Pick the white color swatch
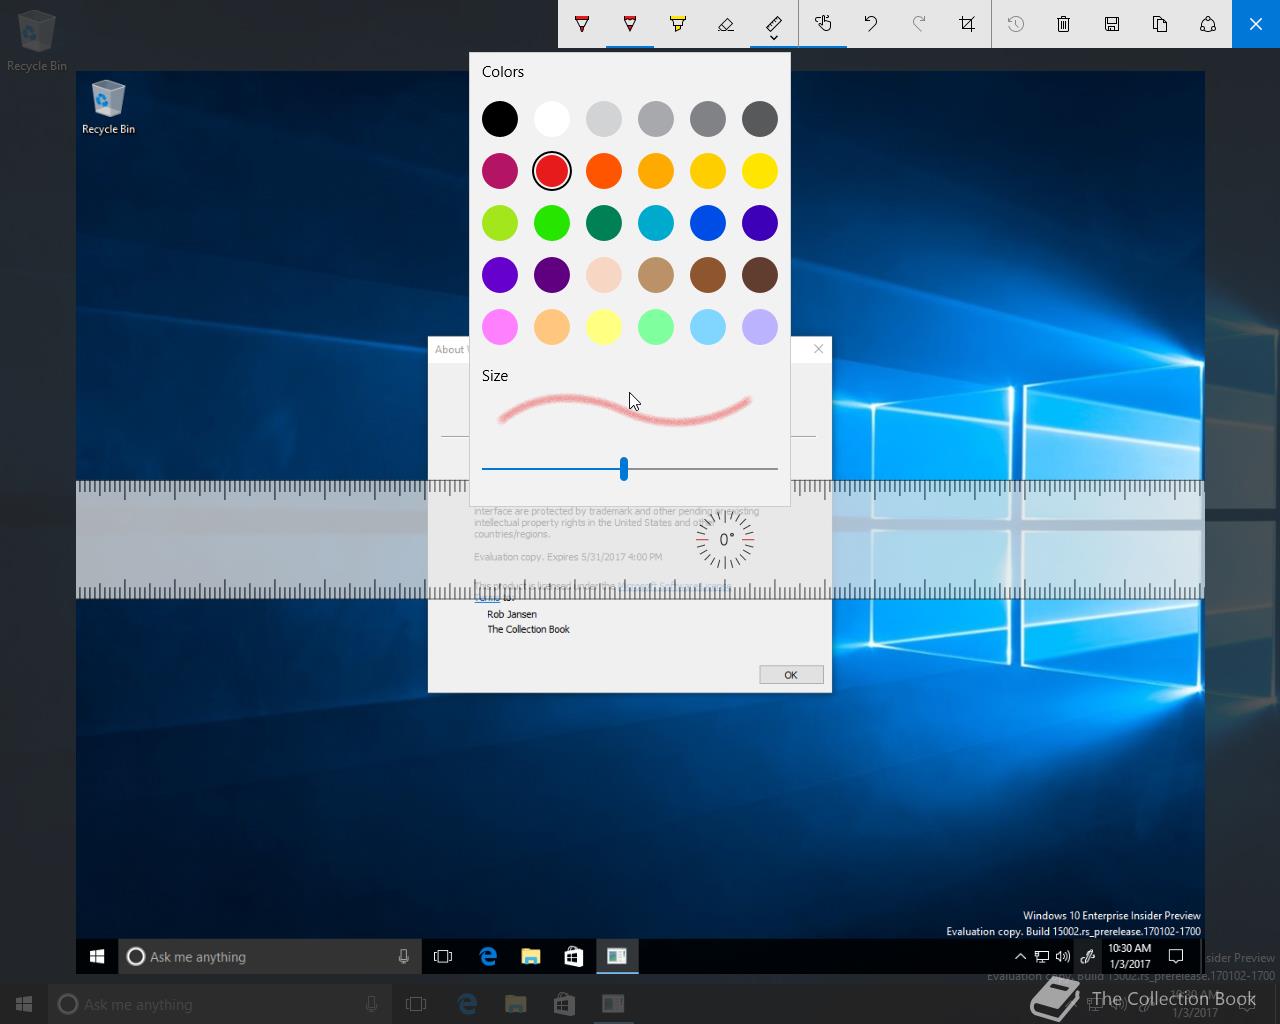Screen dimensions: 1280x1024 552,119
